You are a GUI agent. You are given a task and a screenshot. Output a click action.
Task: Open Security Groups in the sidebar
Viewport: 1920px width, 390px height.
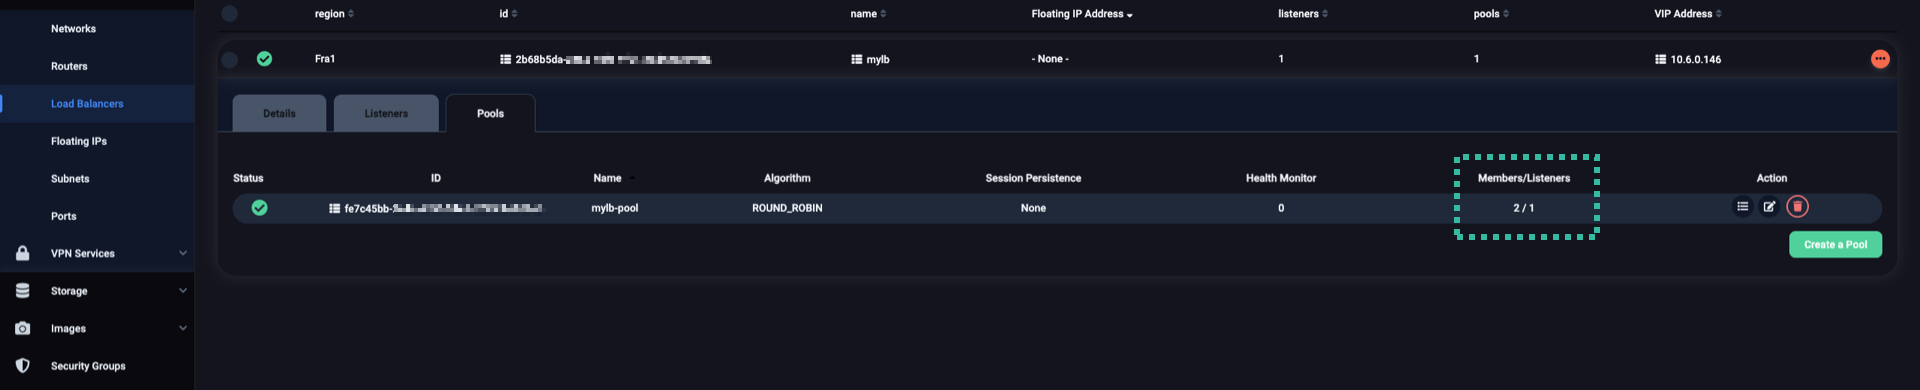click(88, 366)
